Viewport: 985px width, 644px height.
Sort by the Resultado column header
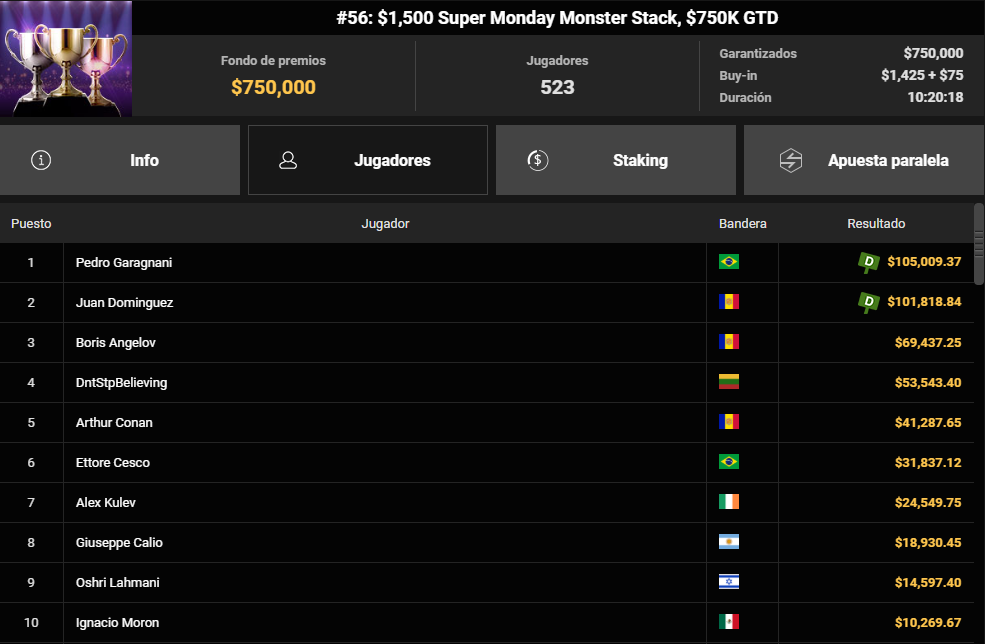tap(876, 224)
